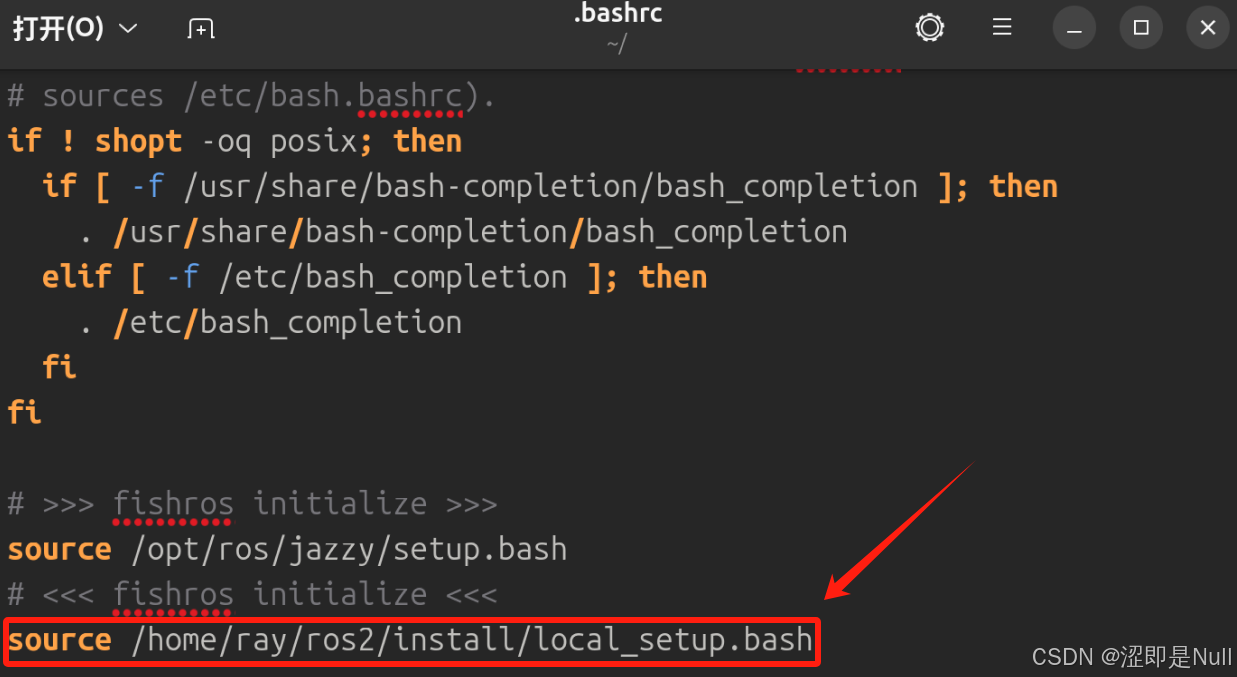Click the 'source /opt/ros/jazzy/setup.bash' line
Screen dimensions: 1237x677
pyautogui.click(x=287, y=549)
